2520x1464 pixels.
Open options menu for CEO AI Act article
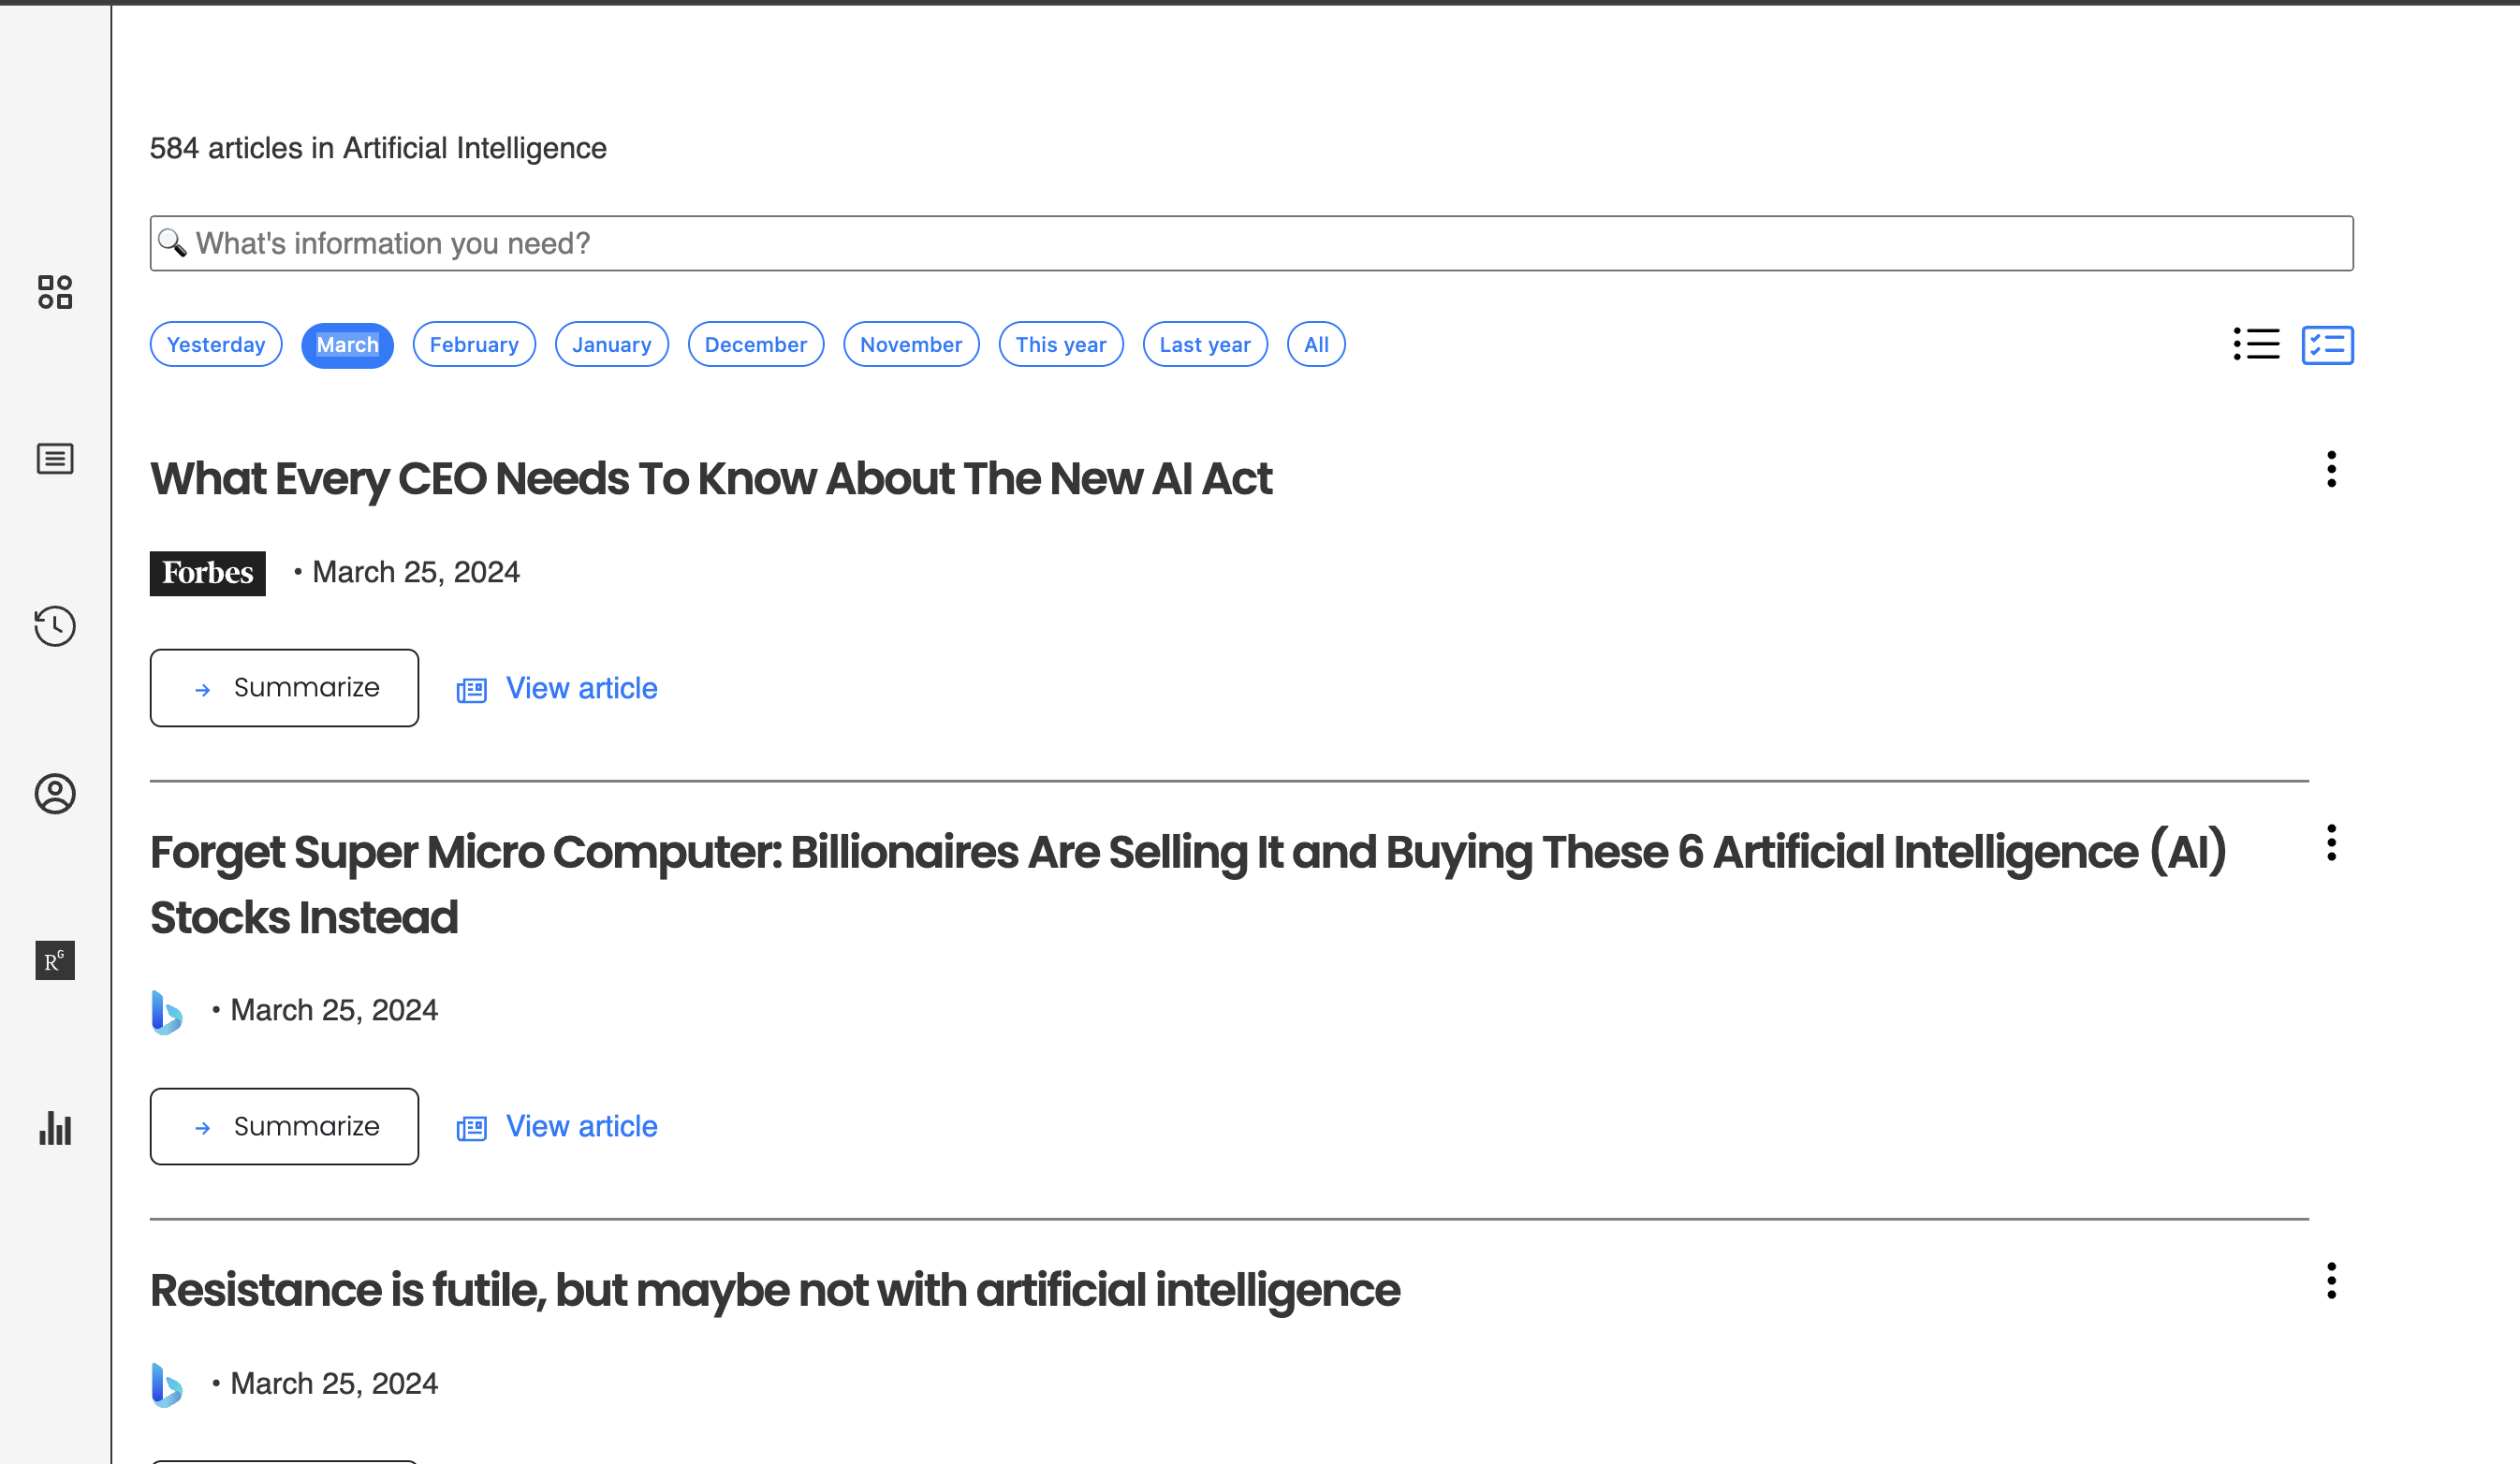(2332, 469)
